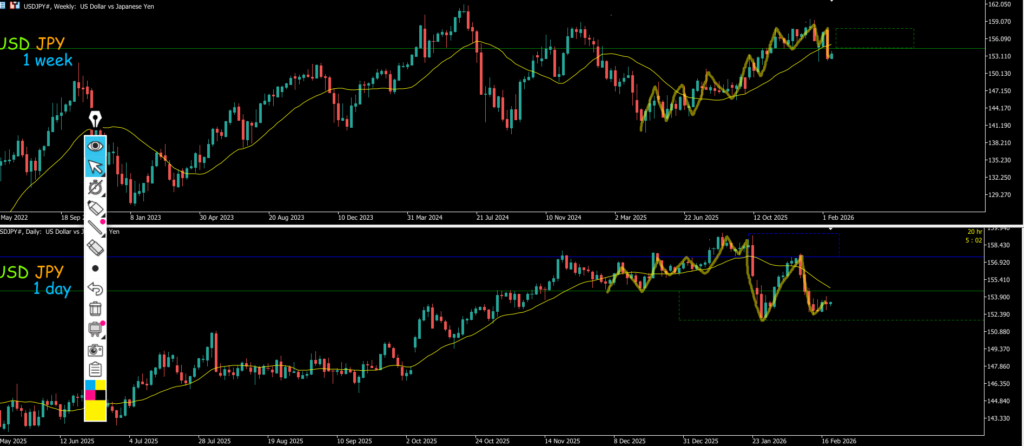Click the black dot brush size selector

tap(96, 268)
